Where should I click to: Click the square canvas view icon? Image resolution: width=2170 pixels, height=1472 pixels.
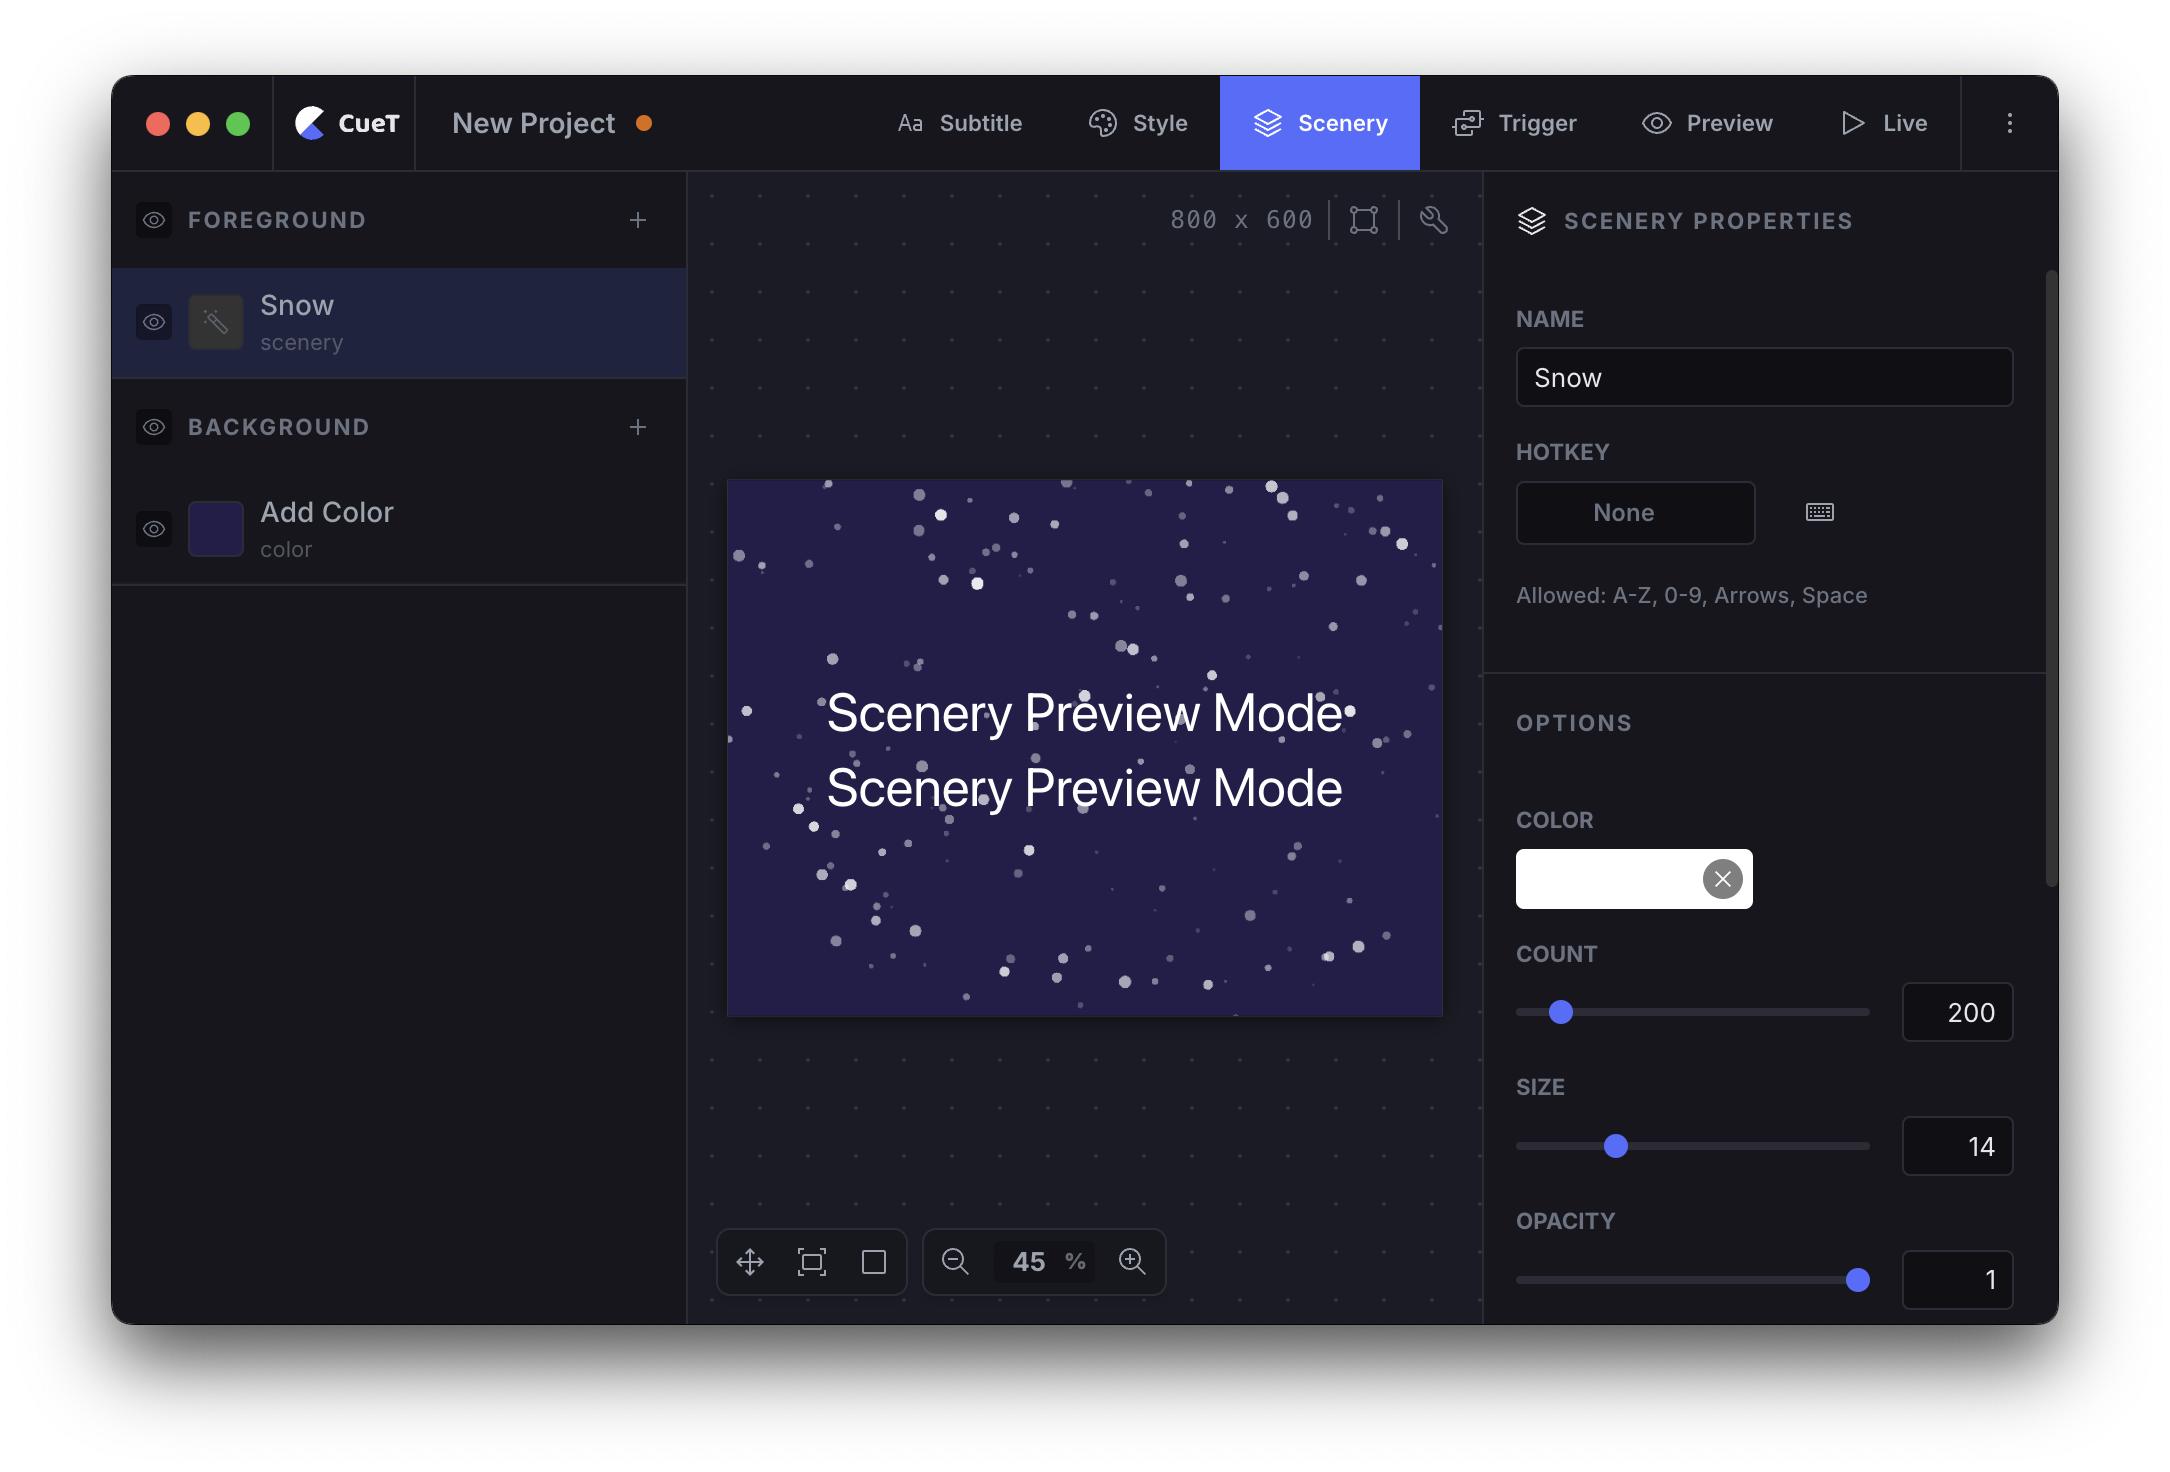(x=874, y=1261)
